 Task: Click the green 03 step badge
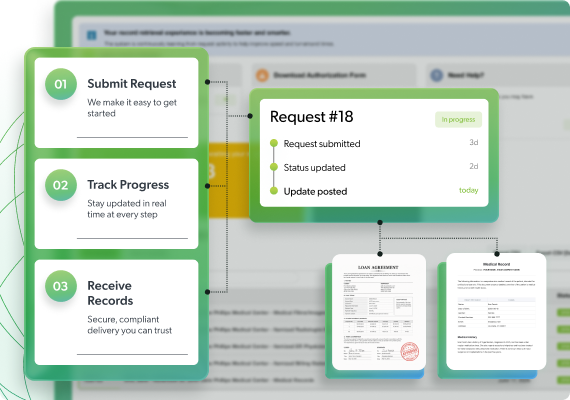pos(61,286)
